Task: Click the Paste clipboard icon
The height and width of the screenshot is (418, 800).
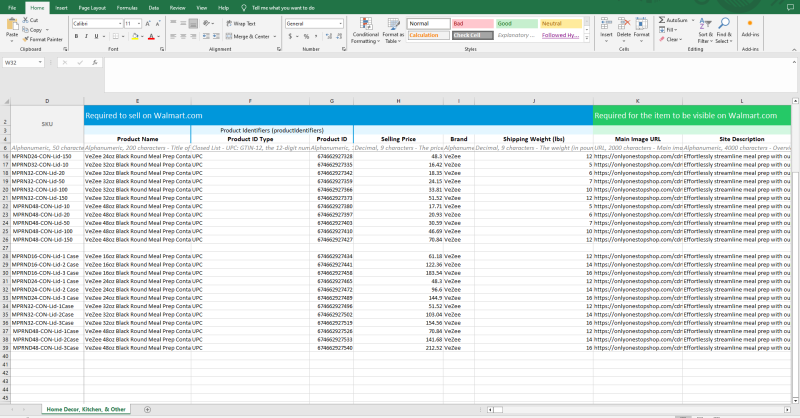Action: point(12,24)
